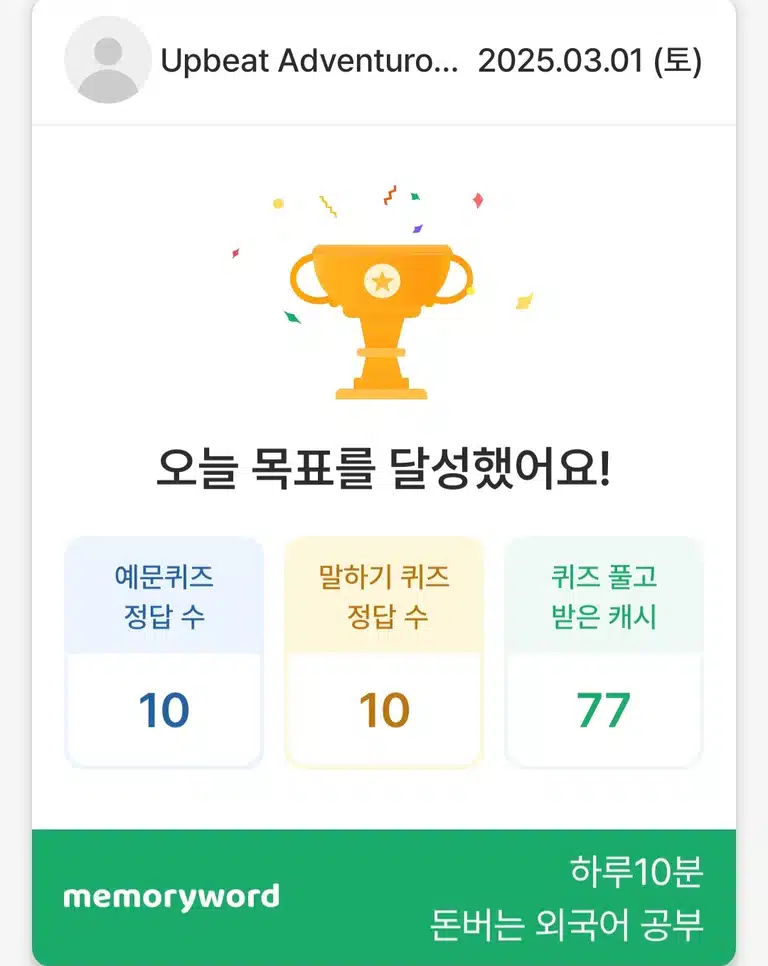Tap the trophy's left handle
Viewport: 768px width, 966px height.
pyautogui.click(x=306, y=278)
